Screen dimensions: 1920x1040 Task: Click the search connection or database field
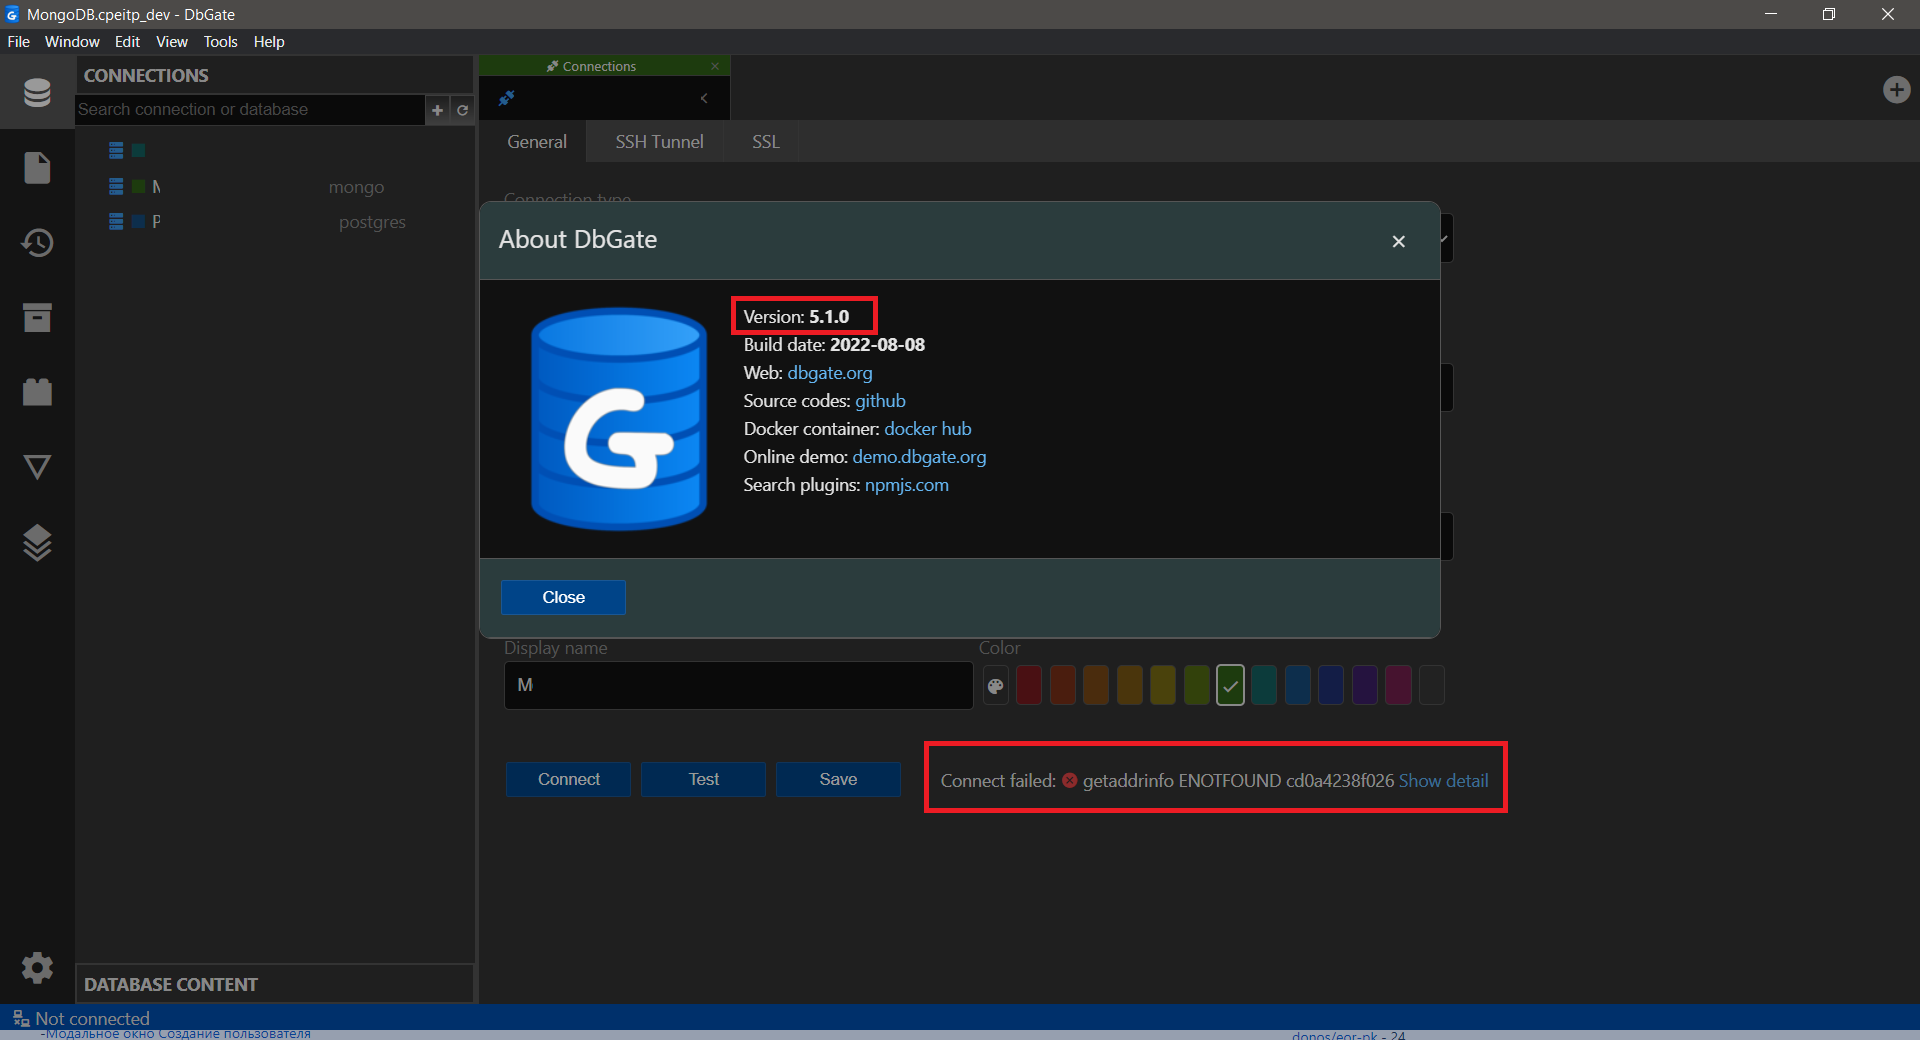point(250,109)
